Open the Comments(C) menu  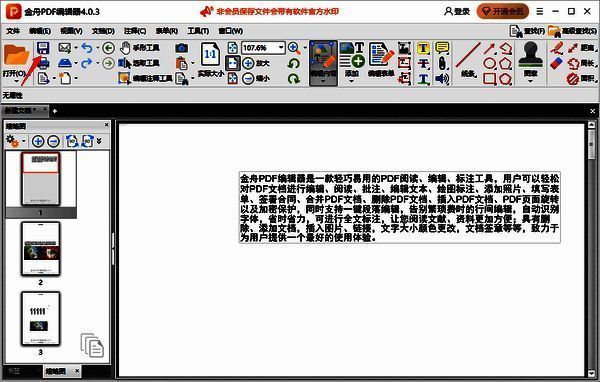tap(135, 31)
